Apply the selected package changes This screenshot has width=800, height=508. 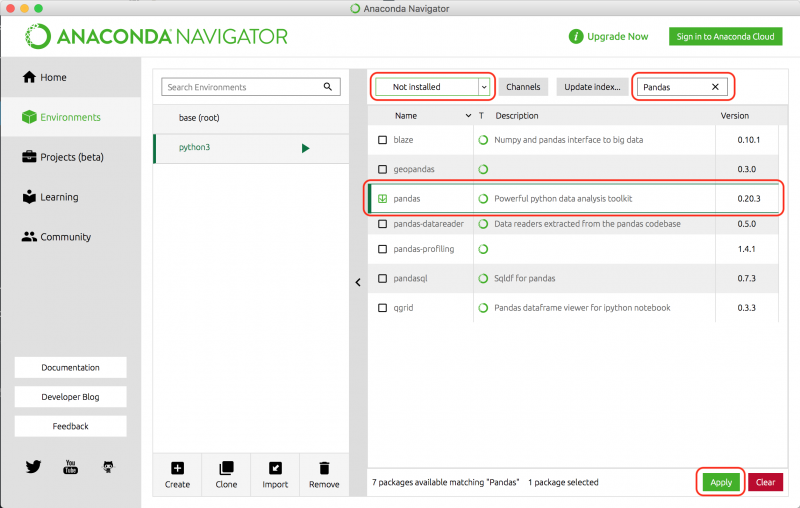pyautogui.click(x=721, y=482)
